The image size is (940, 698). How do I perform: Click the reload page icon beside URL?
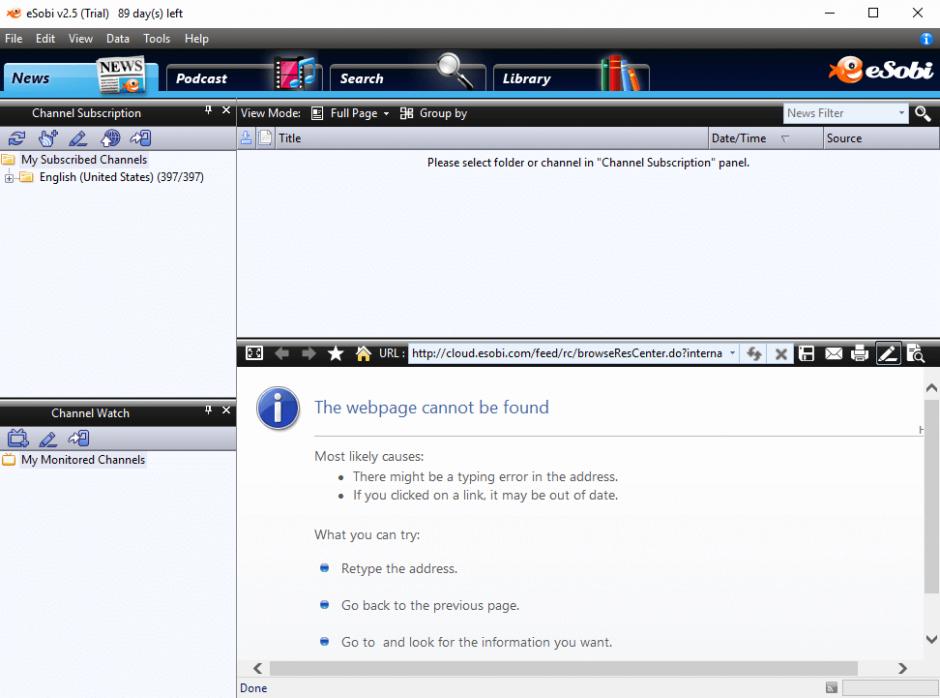point(754,354)
